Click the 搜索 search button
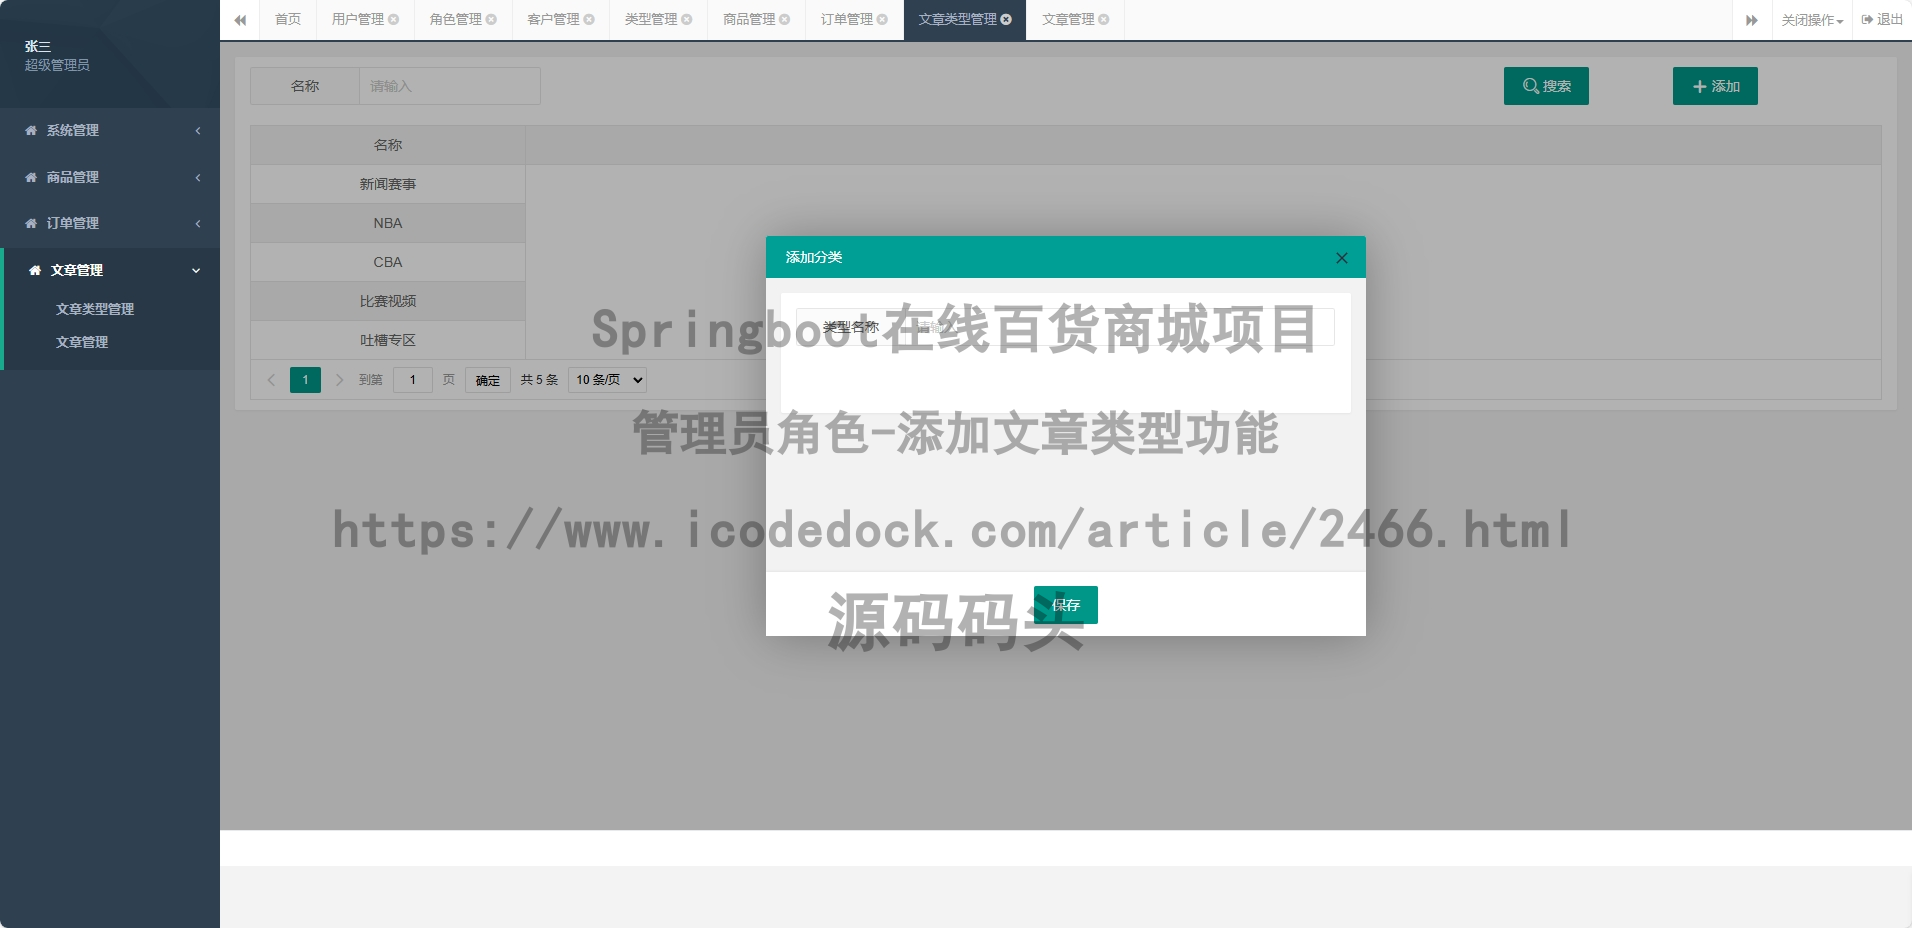The width and height of the screenshot is (1912, 928). [1546, 86]
